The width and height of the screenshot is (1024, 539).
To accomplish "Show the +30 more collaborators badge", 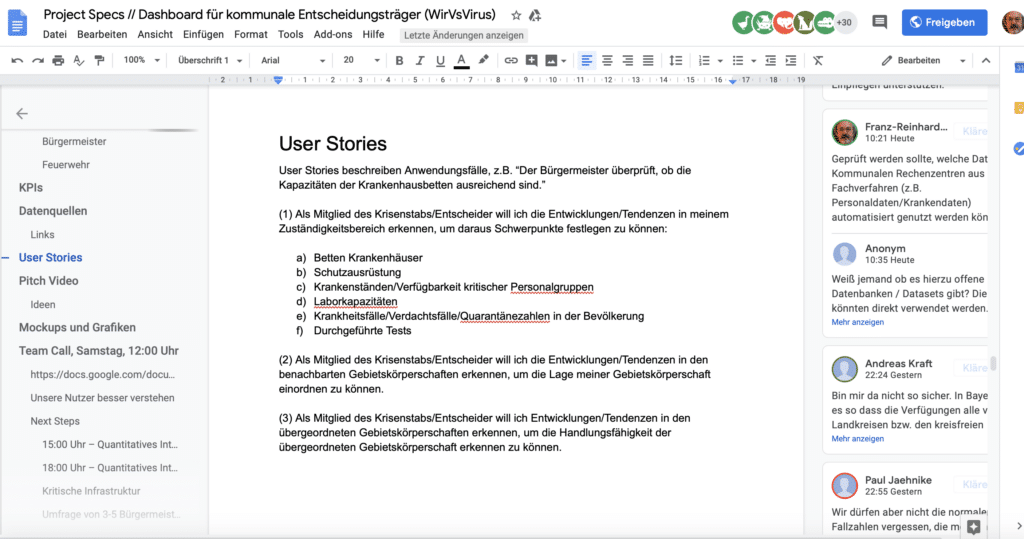I will pos(844,22).
